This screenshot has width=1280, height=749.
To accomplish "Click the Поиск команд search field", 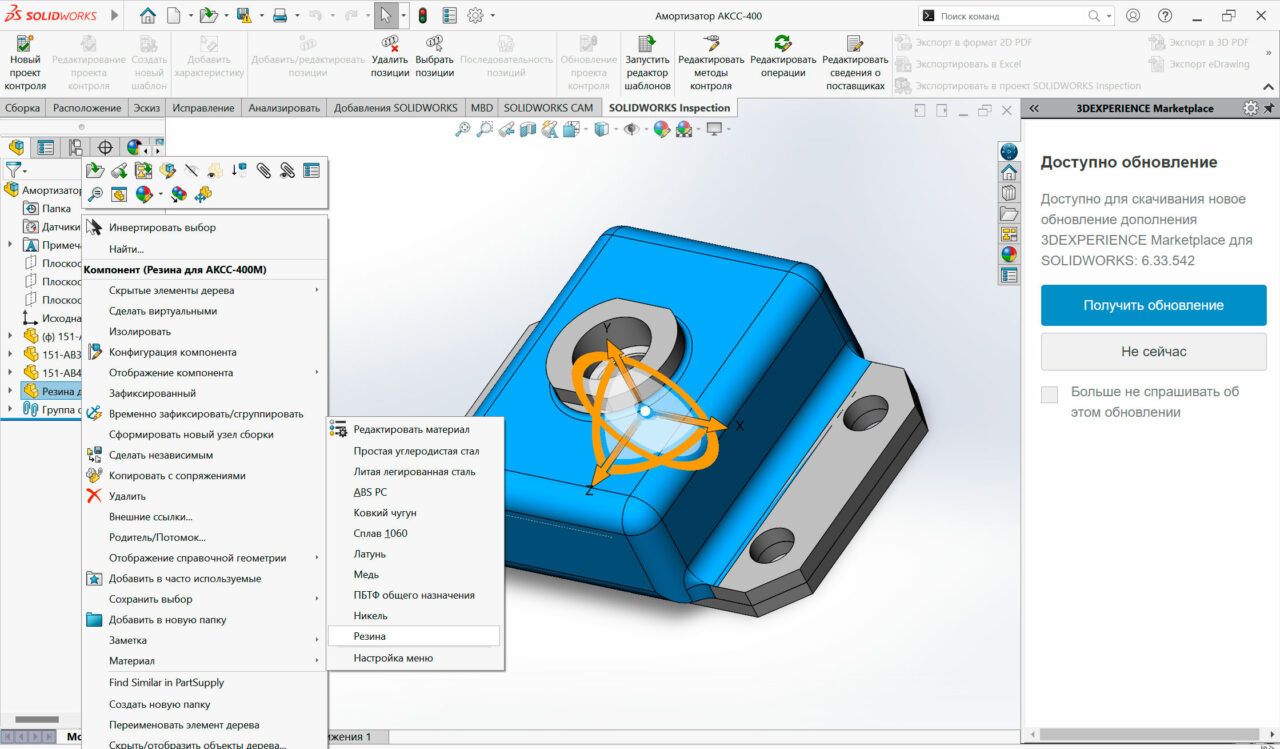I will tap(1015, 16).
